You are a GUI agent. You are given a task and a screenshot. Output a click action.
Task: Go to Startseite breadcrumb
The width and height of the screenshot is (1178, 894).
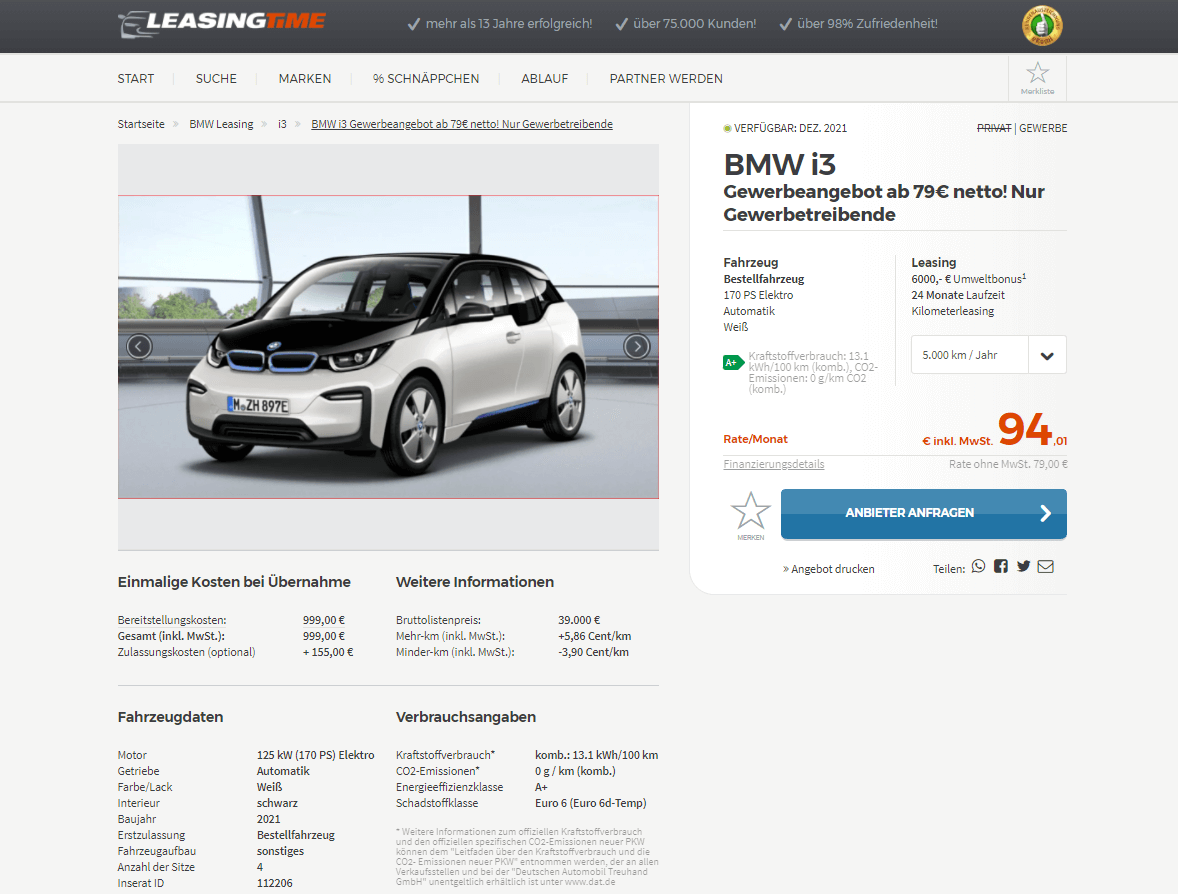coord(141,124)
